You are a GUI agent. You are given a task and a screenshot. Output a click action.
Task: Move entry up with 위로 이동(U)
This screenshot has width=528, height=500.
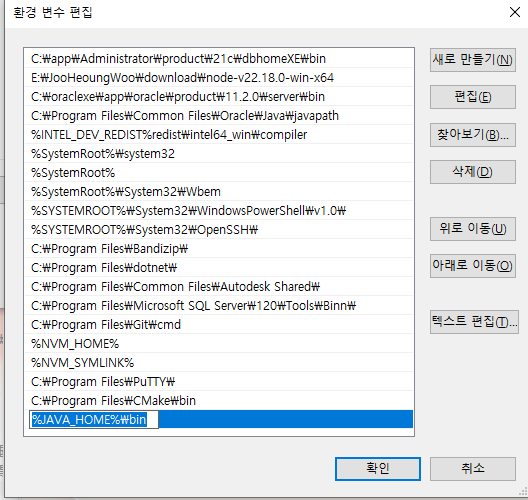coord(472,229)
